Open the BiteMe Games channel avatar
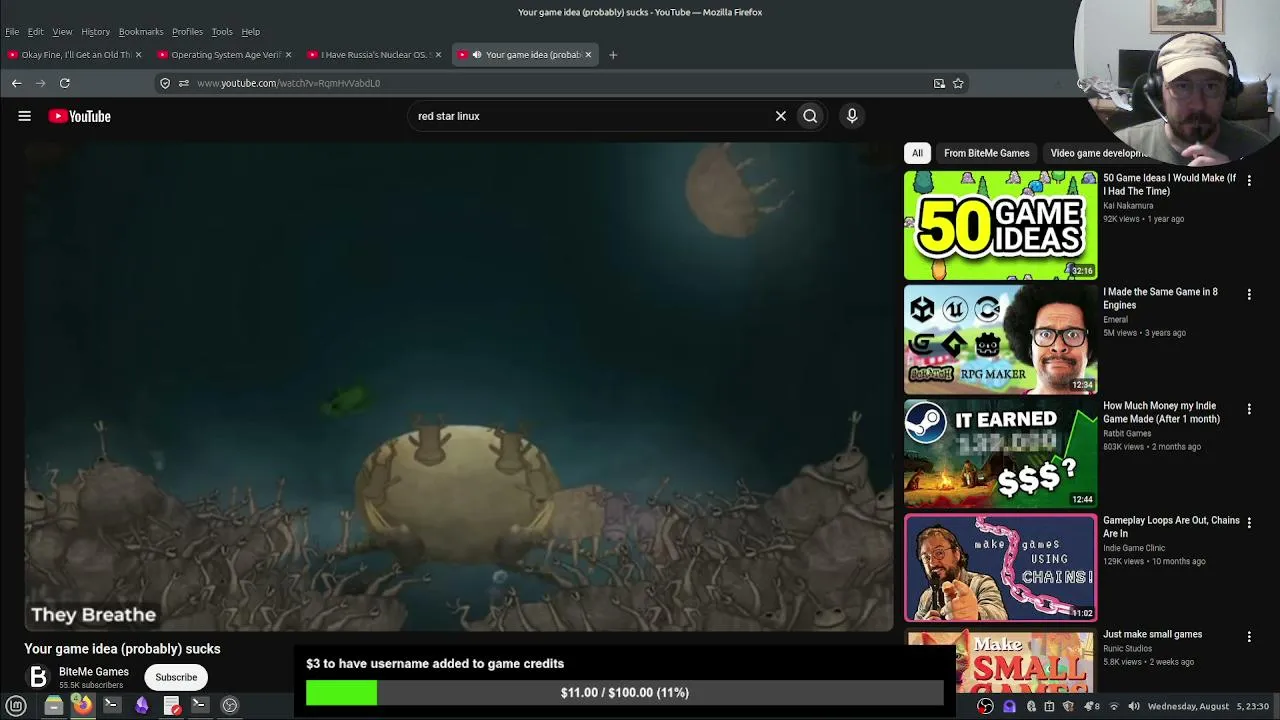1280x720 pixels. pos(38,677)
